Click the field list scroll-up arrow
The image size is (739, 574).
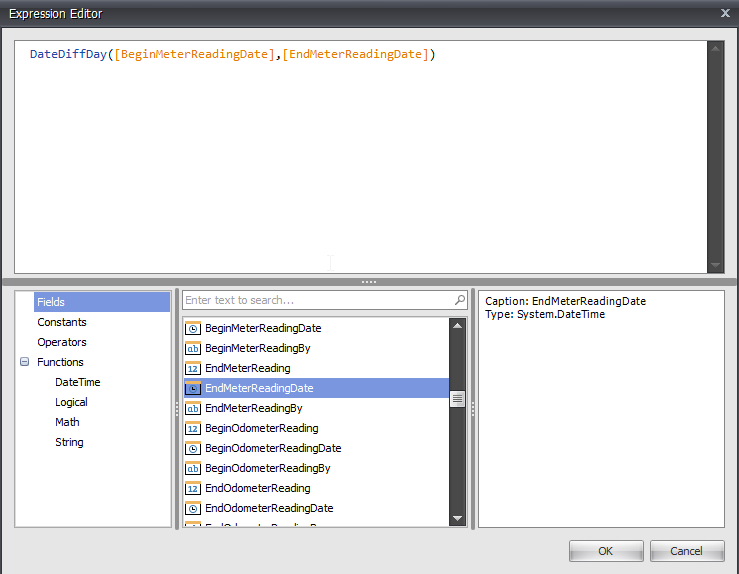[x=457, y=326]
